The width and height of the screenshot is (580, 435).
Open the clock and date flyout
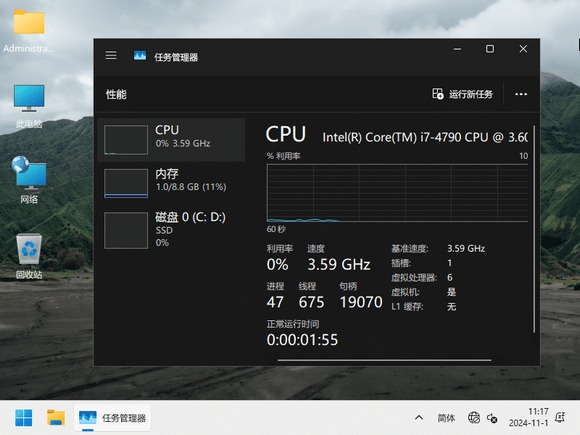click(528, 417)
